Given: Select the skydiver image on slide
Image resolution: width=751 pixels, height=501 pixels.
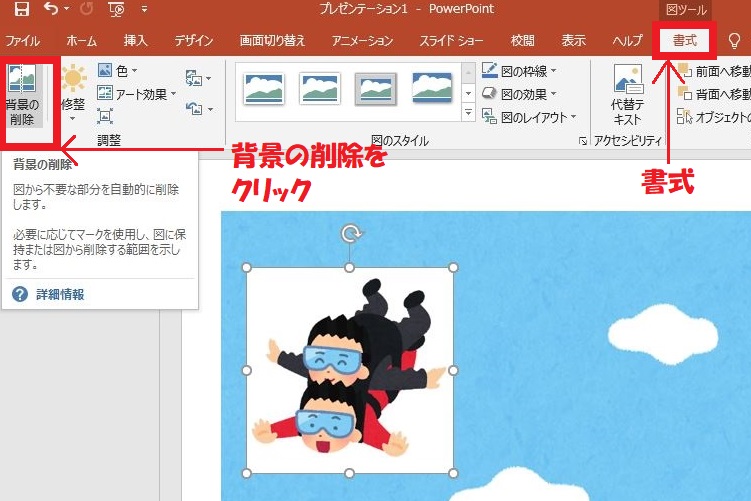Looking at the screenshot, I should click(x=350, y=370).
